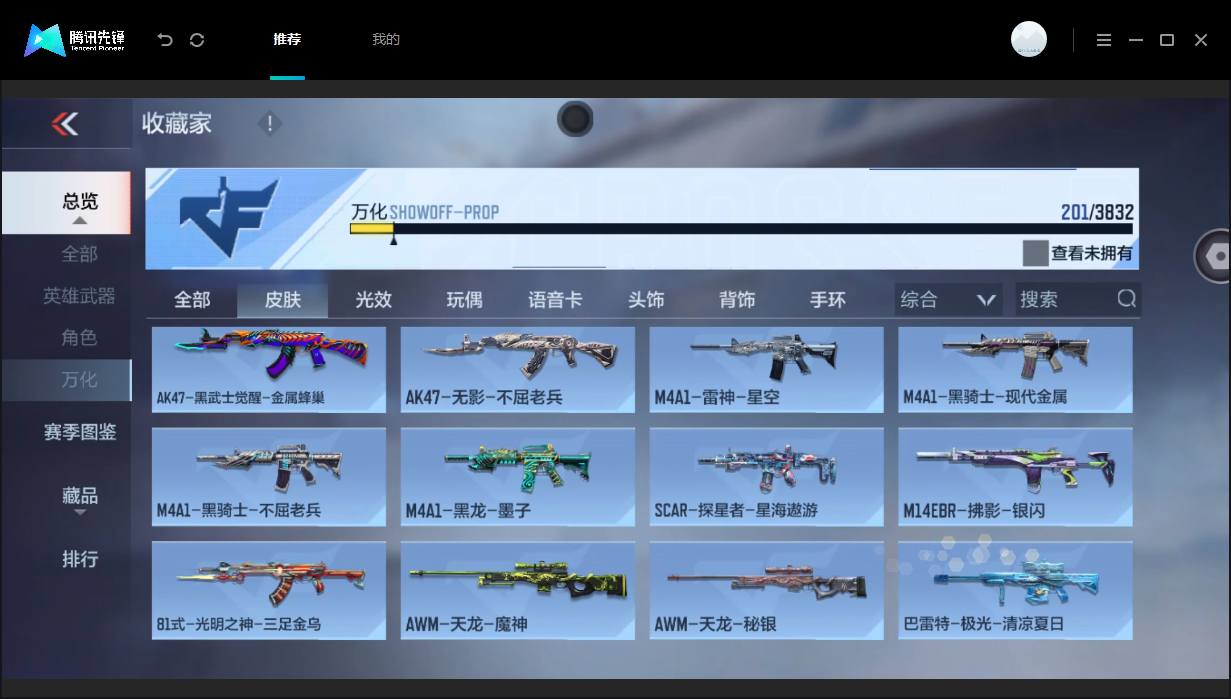The height and width of the screenshot is (699, 1231).
Task: Click the 201/3832 collection count
Action: (x=1097, y=212)
